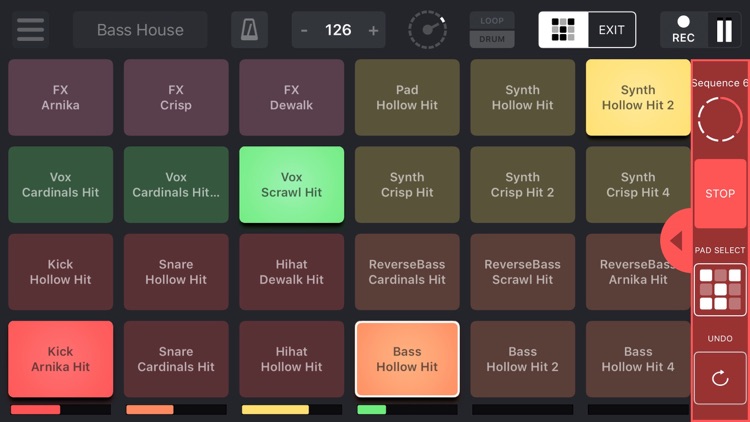Tap the Kick Arnika Hit pad
The image size is (750, 422).
point(60,359)
